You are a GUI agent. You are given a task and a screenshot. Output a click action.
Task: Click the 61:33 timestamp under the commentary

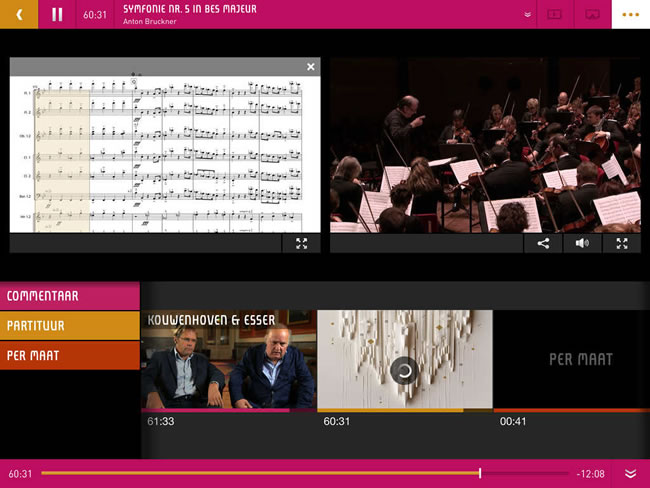(161, 421)
